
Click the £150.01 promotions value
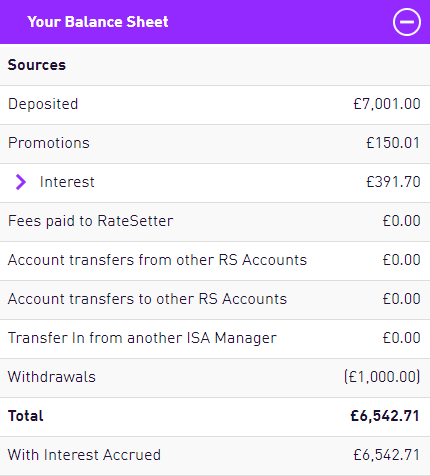point(393,143)
